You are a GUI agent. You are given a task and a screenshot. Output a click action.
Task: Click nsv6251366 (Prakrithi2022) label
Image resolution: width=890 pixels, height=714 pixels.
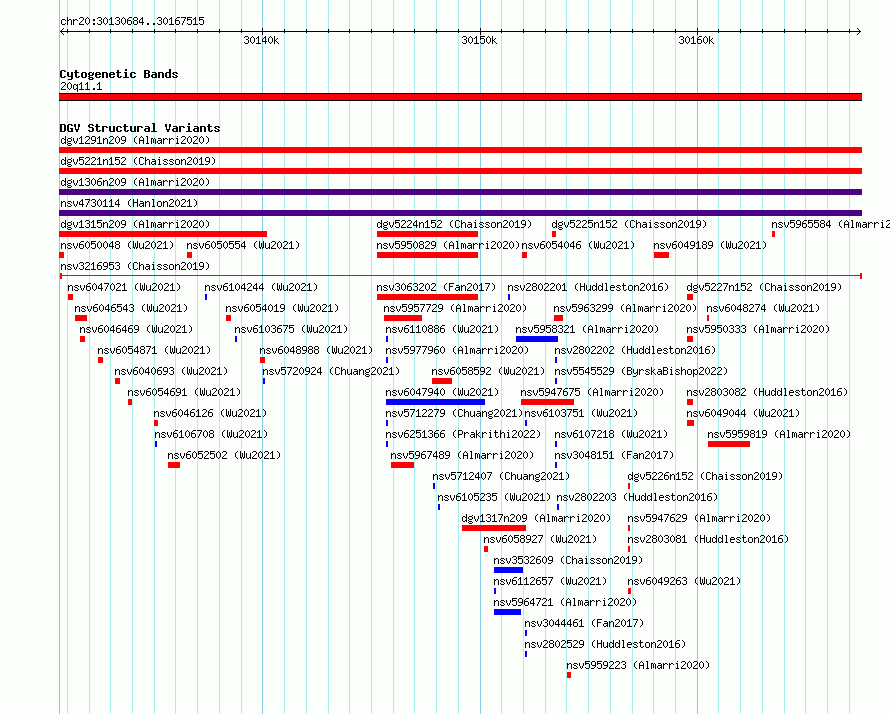tap(463, 434)
